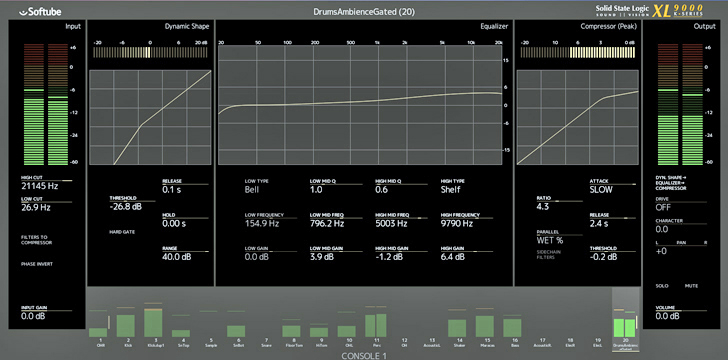Adjust High Mid Gain -1.2 dB
Viewport: 728px width, 360px height.
tap(402, 253)
